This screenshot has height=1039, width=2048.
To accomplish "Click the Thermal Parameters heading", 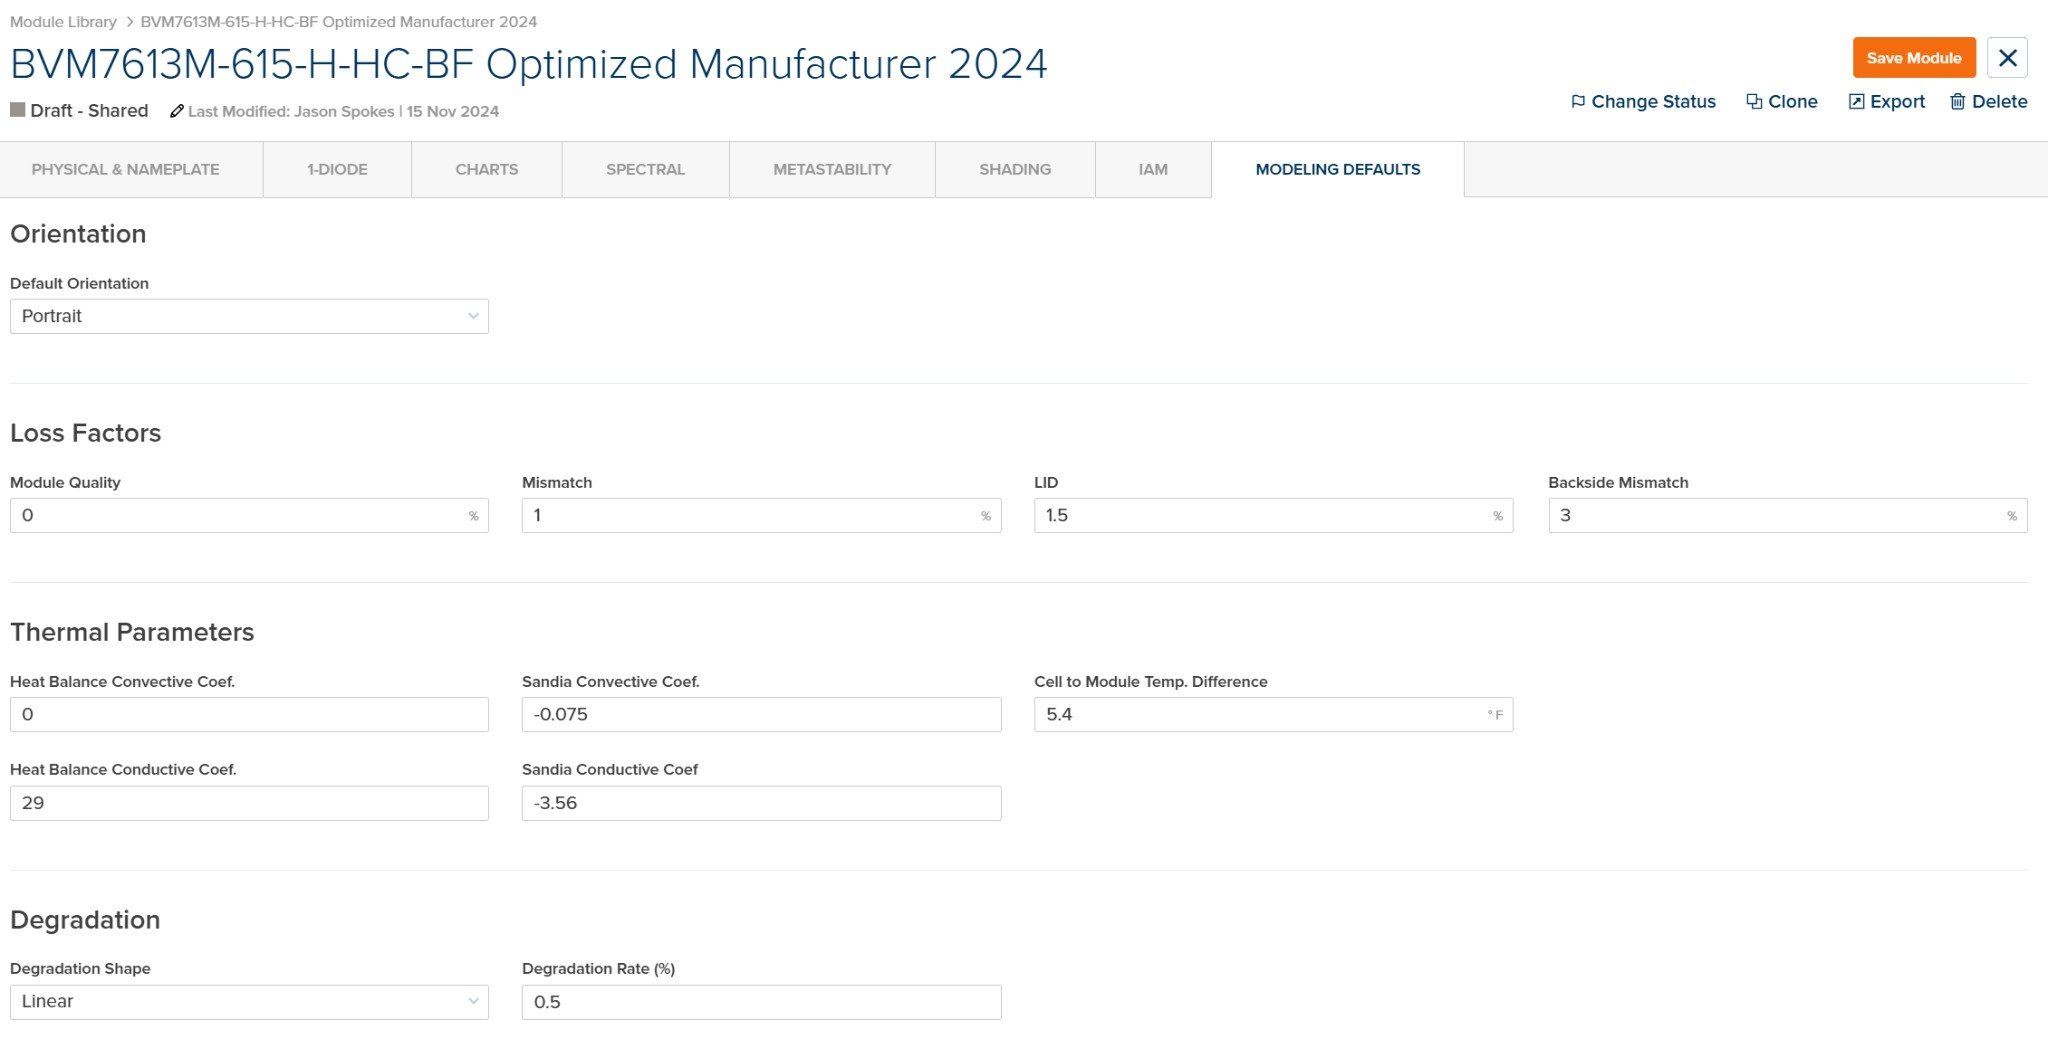I will coord(132,632).
